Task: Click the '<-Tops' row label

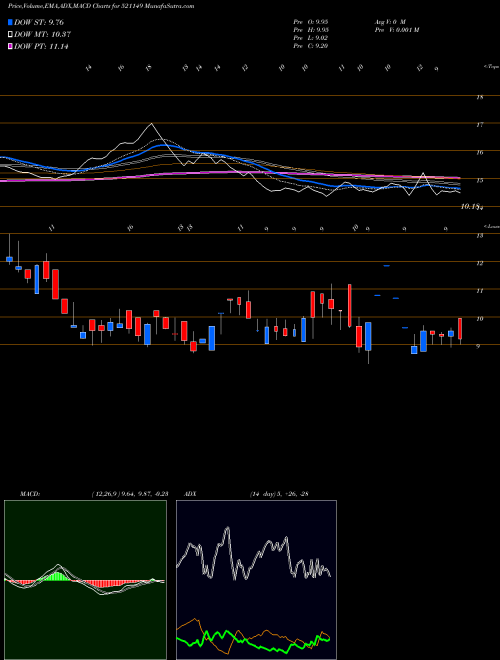Action: tap(491, 67)
